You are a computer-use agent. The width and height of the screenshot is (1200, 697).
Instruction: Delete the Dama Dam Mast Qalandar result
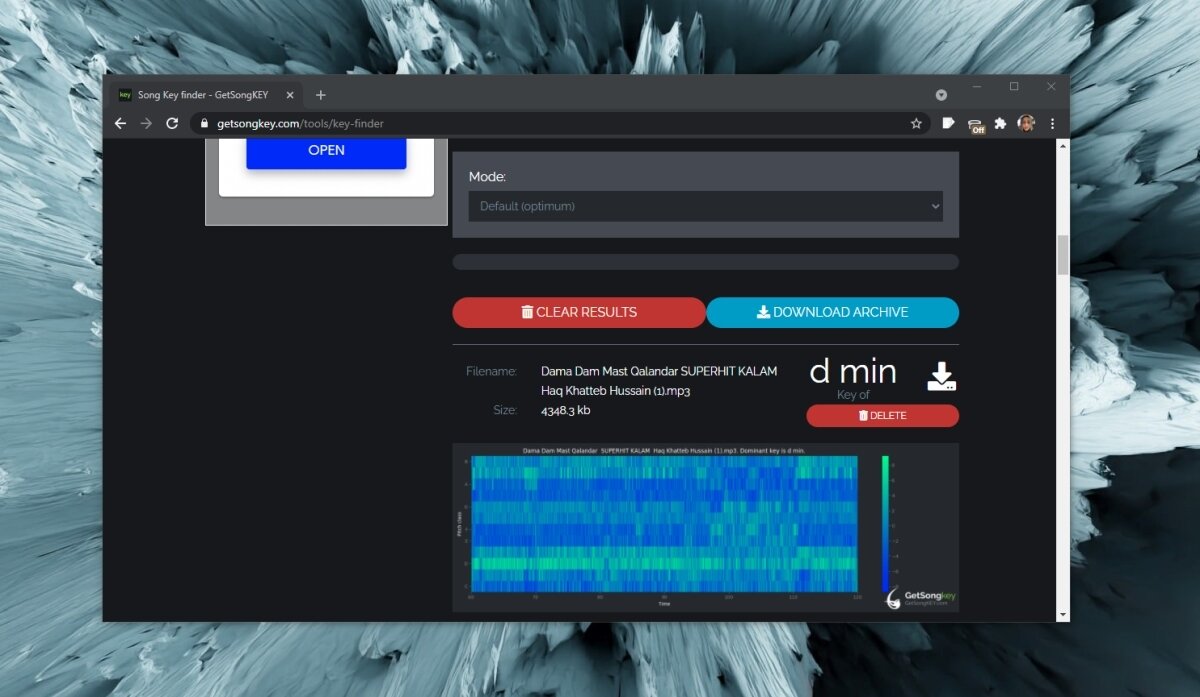click(882, 415)
